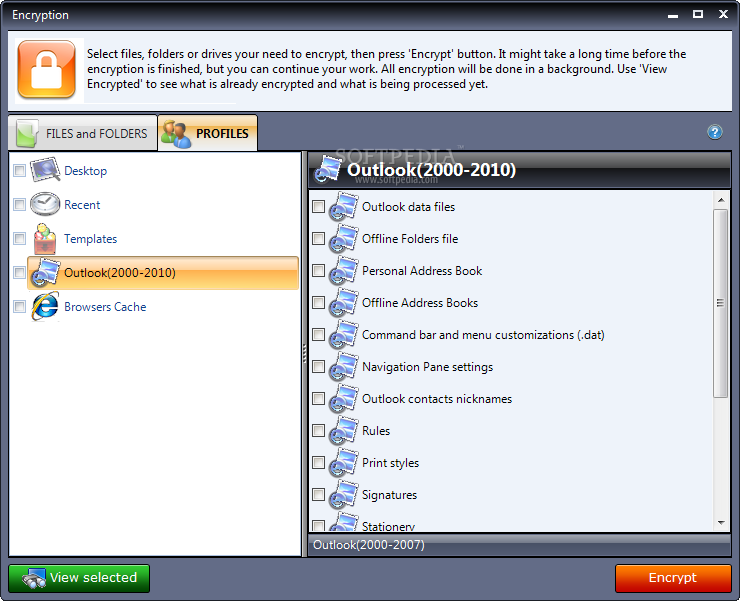Tick the Outlook contacts nicknames checkbox
The height and width of the screenshot is (601, 740).
319,398
